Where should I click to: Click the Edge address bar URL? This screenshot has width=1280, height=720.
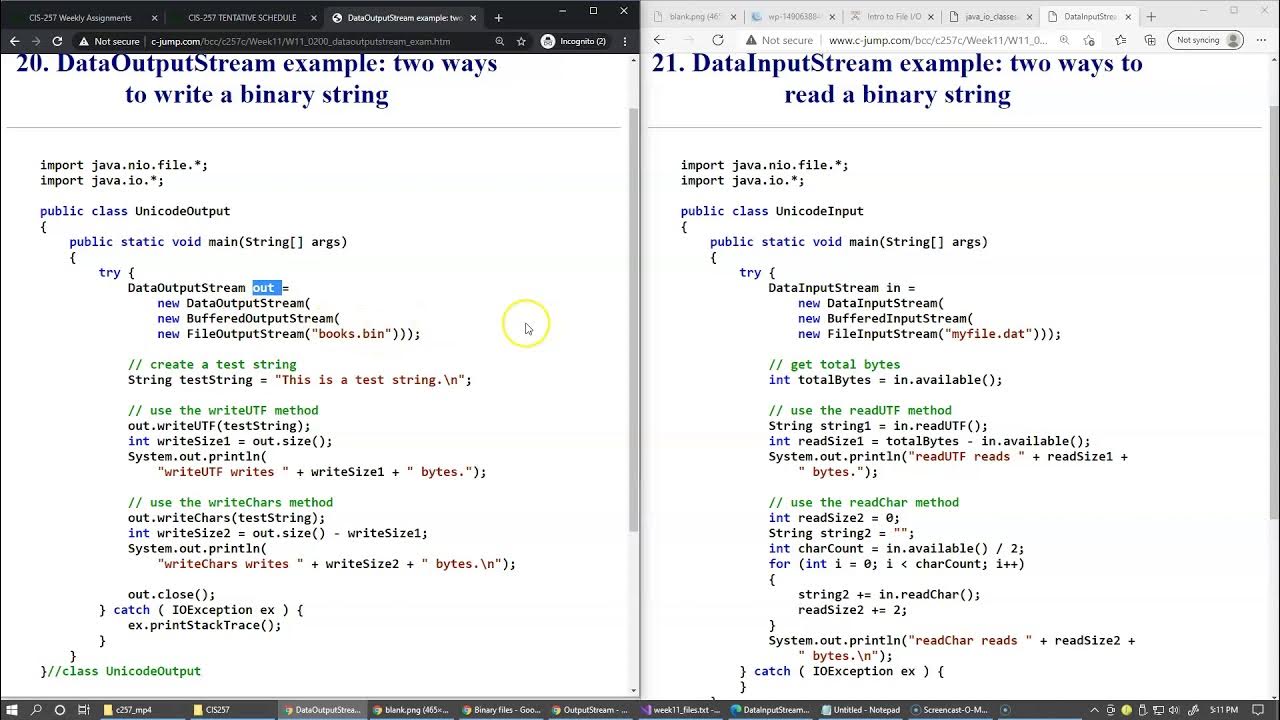(x=938, y=40)
